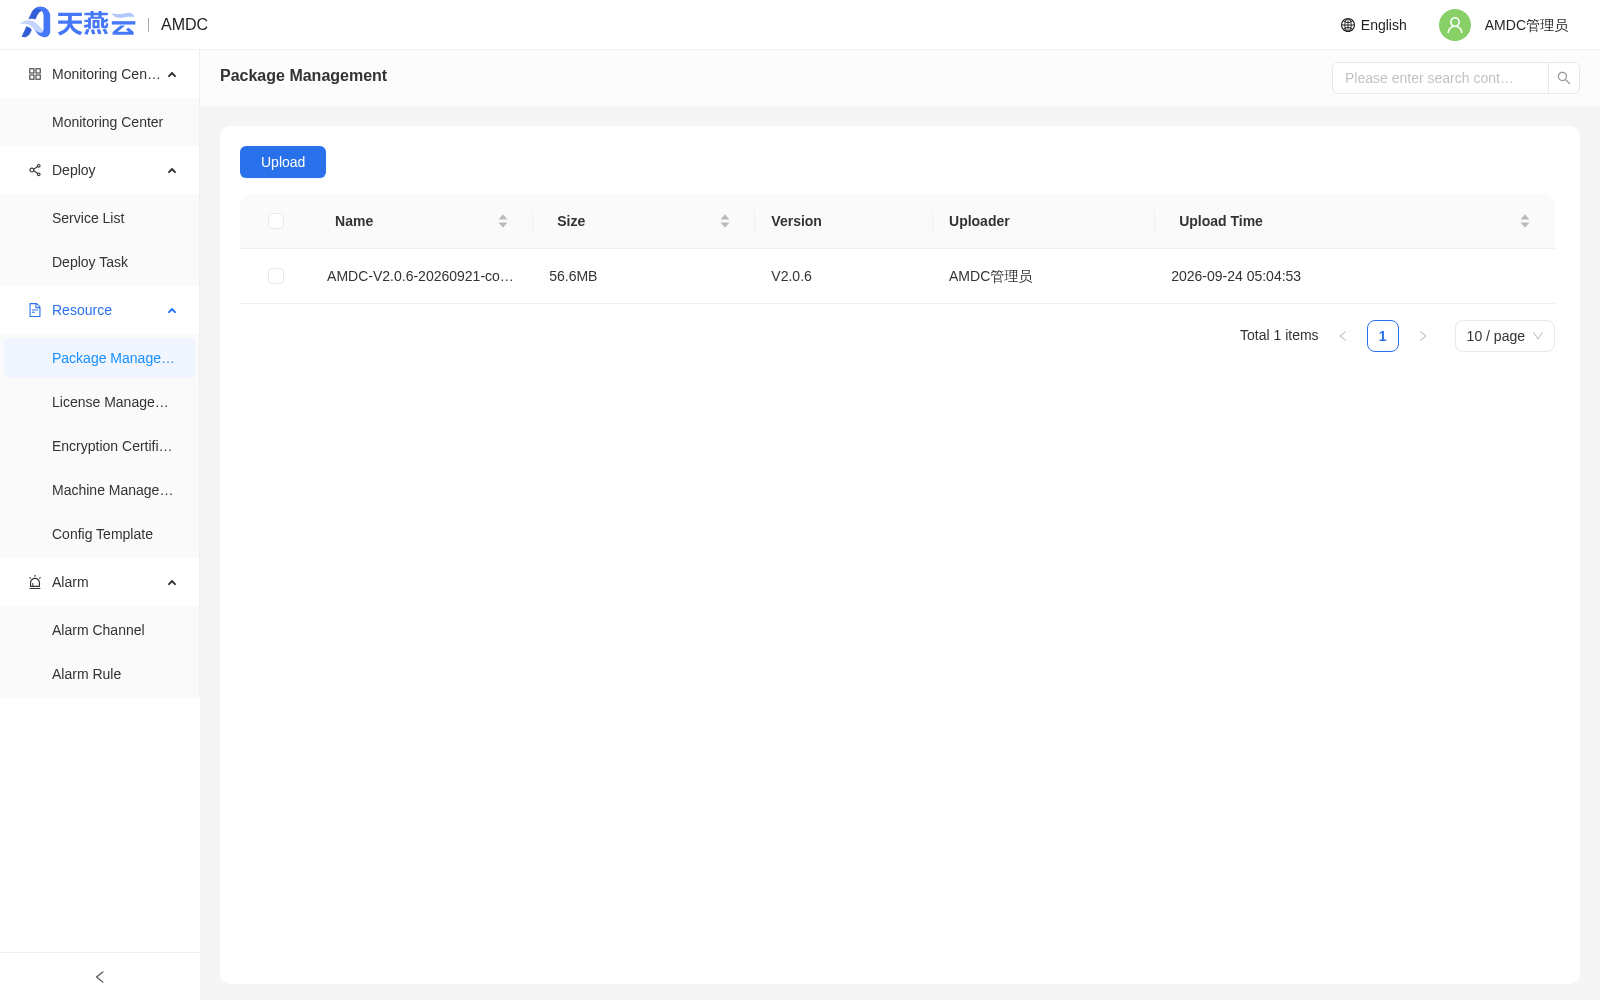Go to previous page arrow
Screen dimensions: 1600x1000
[1343, 336]
